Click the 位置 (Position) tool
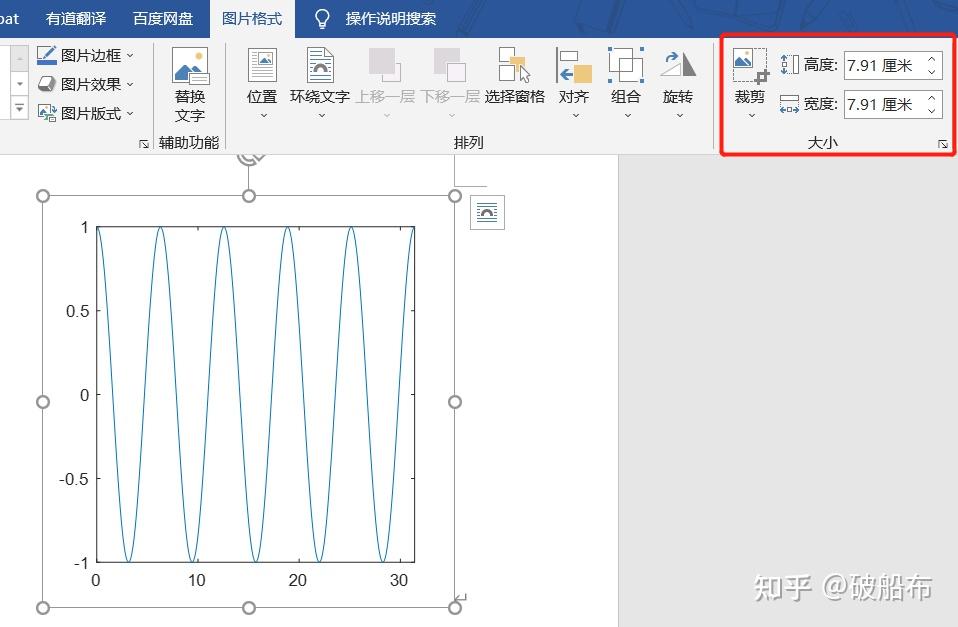 tap(261, 75)
